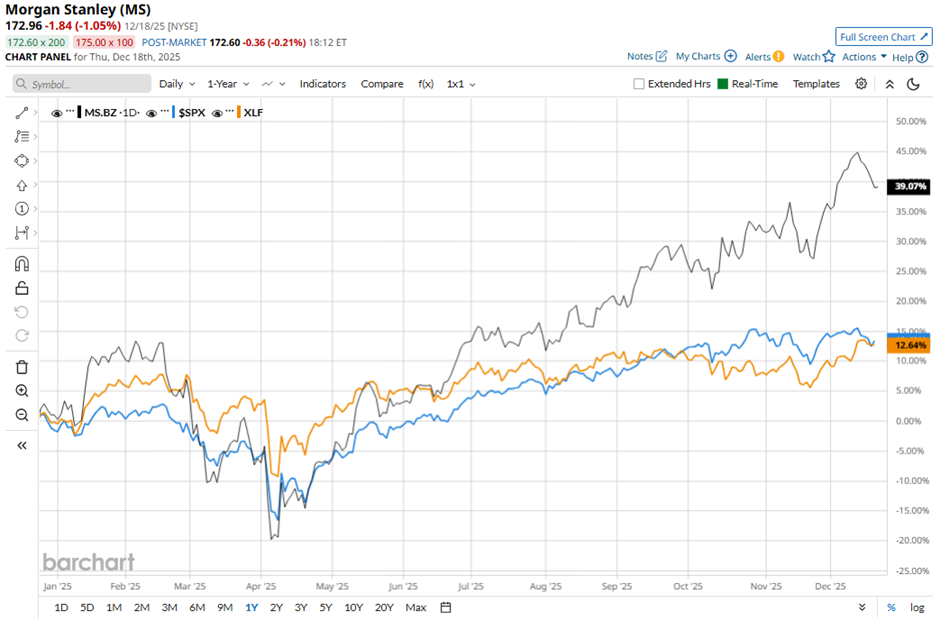Zoom out with the minus magnifier

click(21, 415)
